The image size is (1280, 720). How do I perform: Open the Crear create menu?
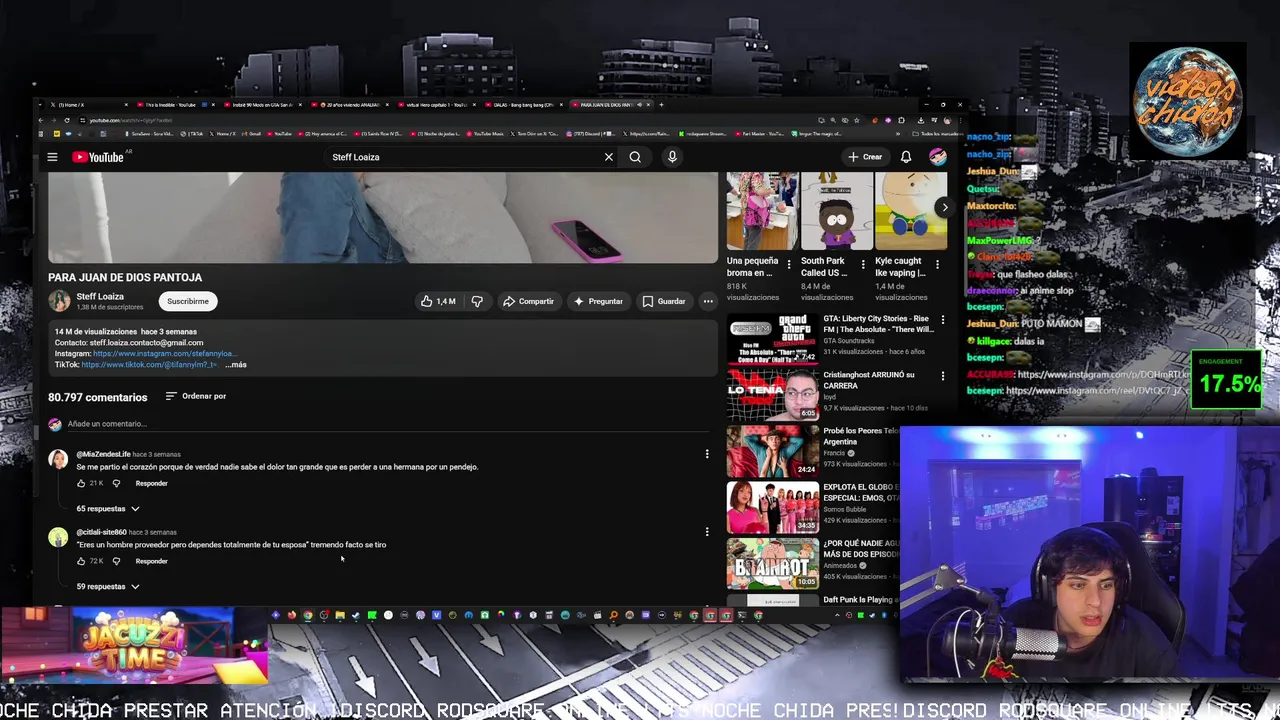865,157
